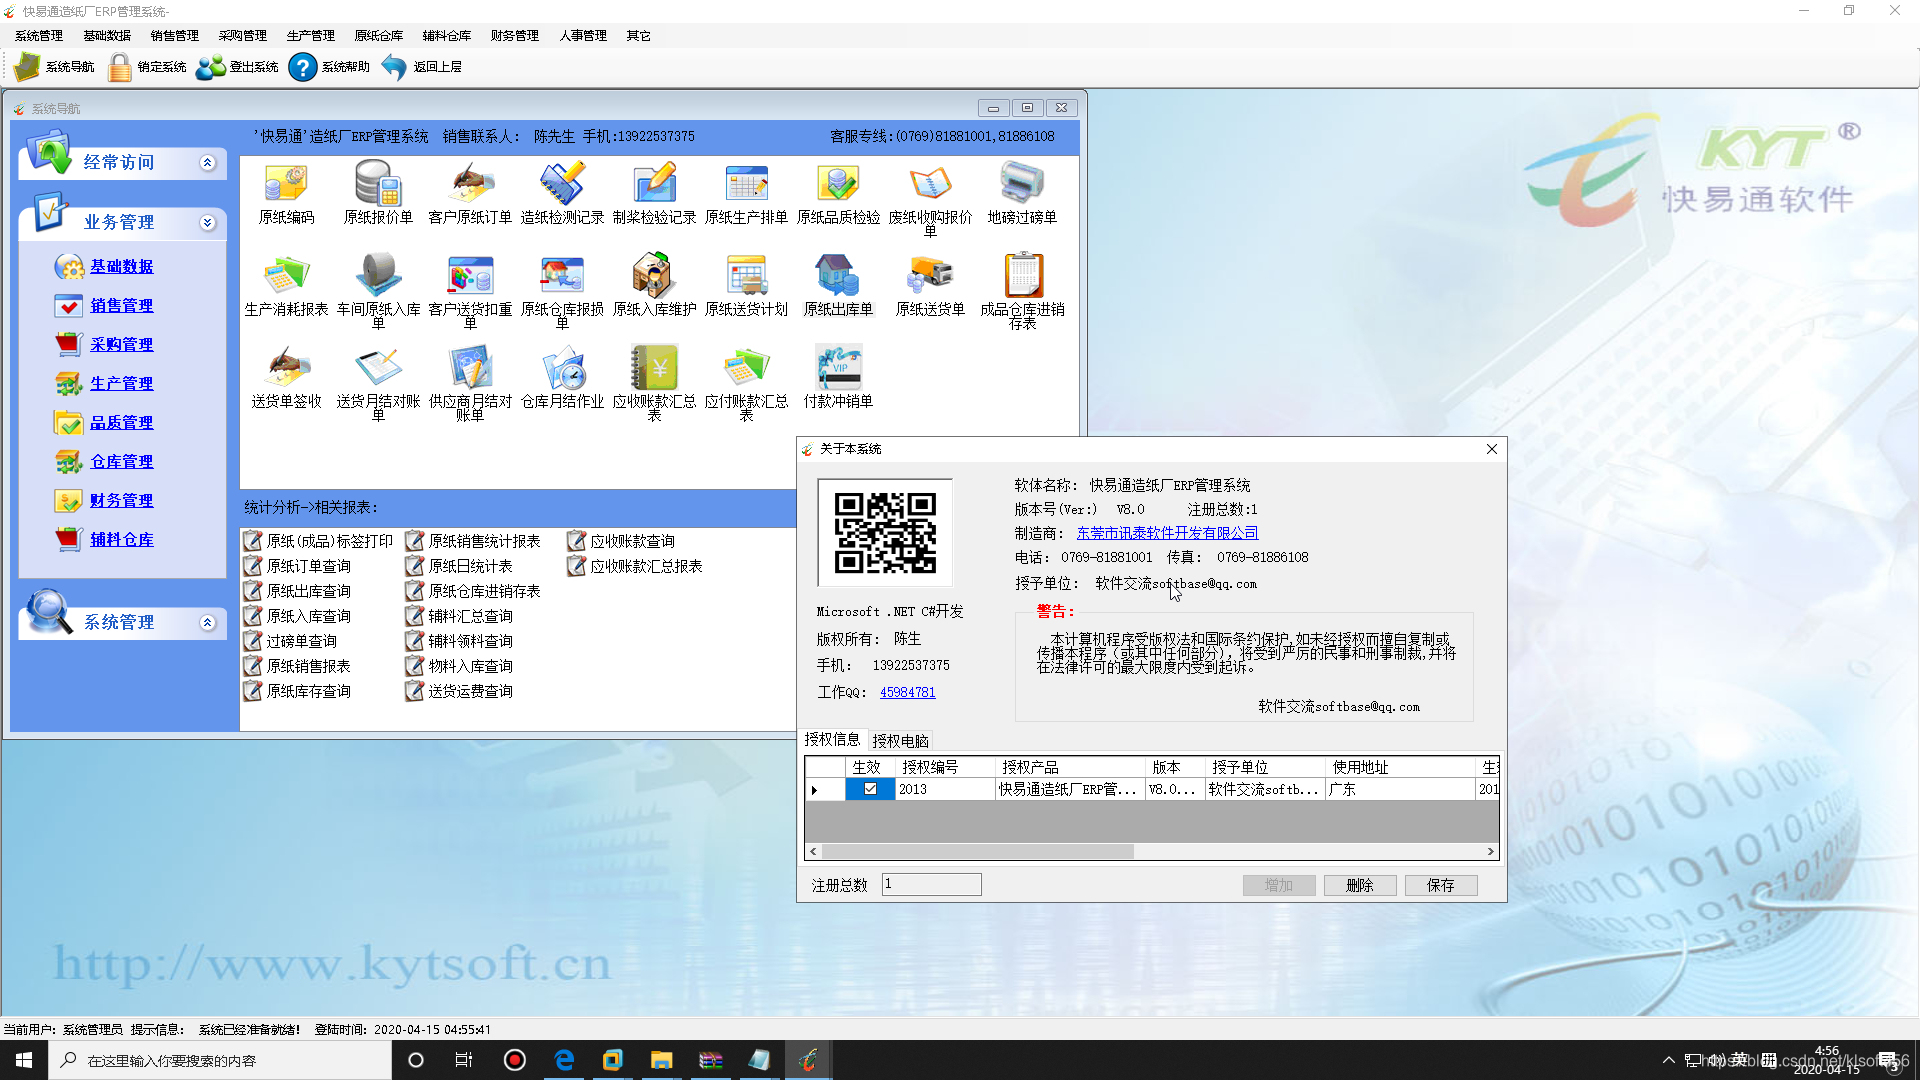The height and width of the screenshot is (1080, 1920).
Task: Open 原纸送货单 truck icon
Action: (x=930, y=275)
